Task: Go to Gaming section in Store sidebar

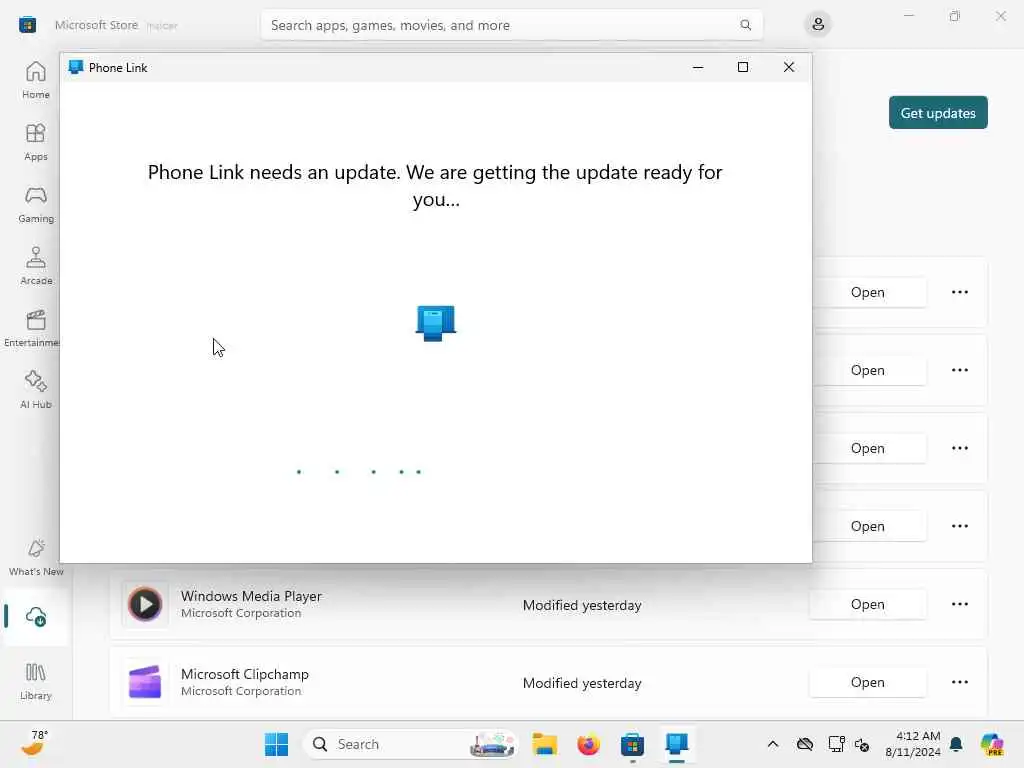Action: point(35,204)
